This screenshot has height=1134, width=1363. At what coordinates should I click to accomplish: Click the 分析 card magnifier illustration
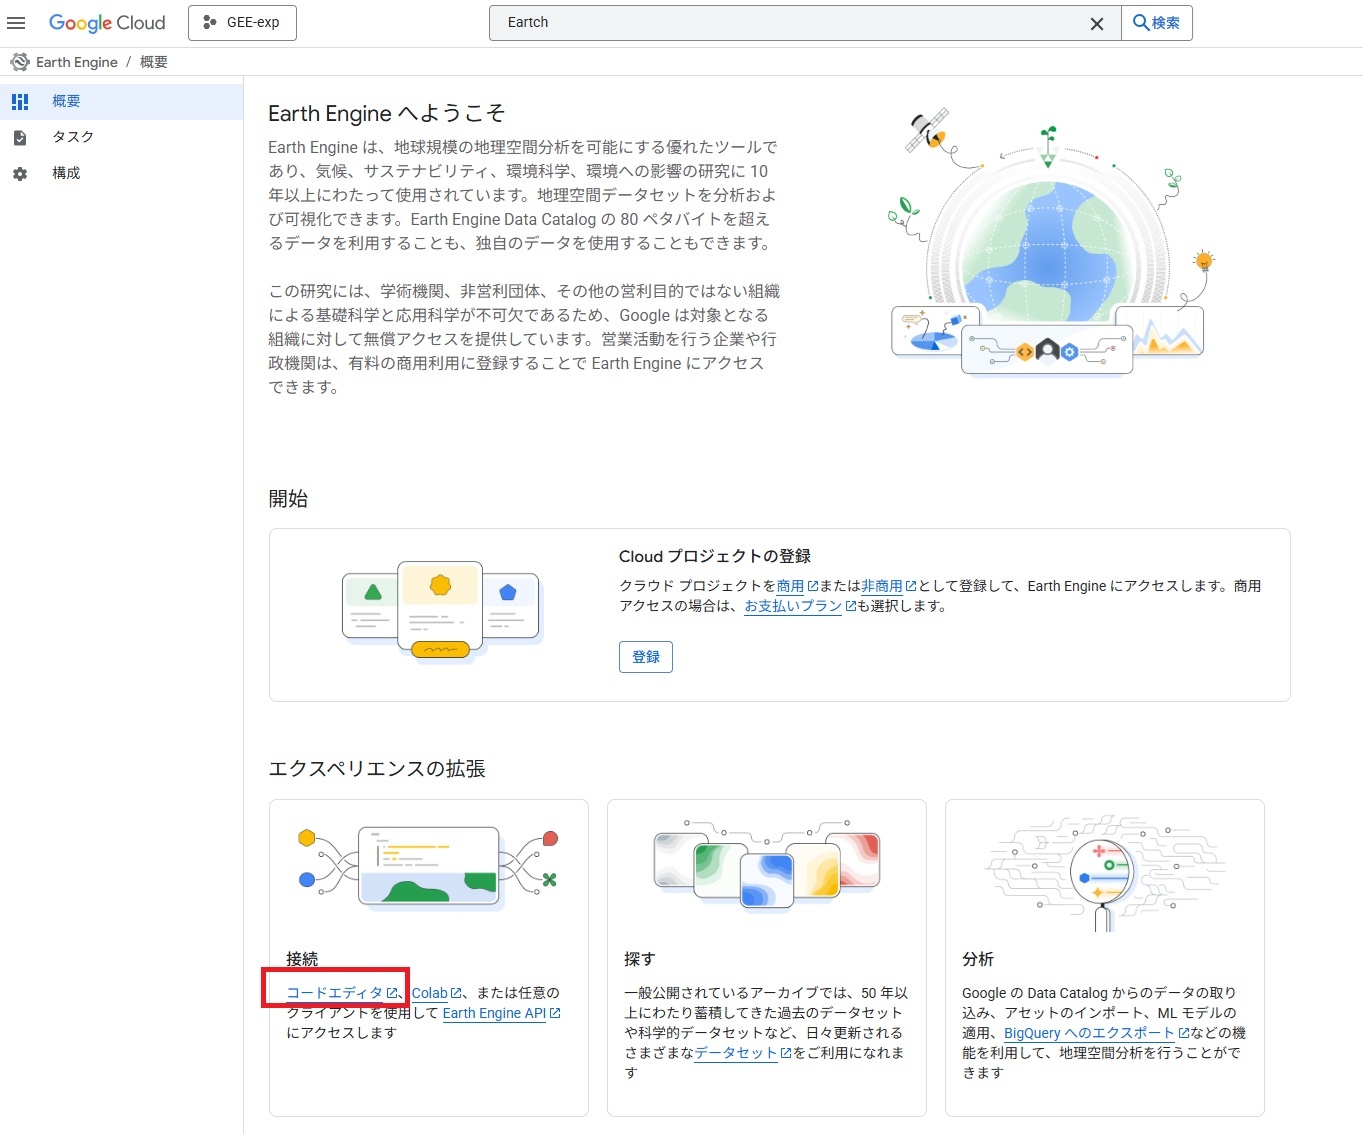[x=1104, y=874]
